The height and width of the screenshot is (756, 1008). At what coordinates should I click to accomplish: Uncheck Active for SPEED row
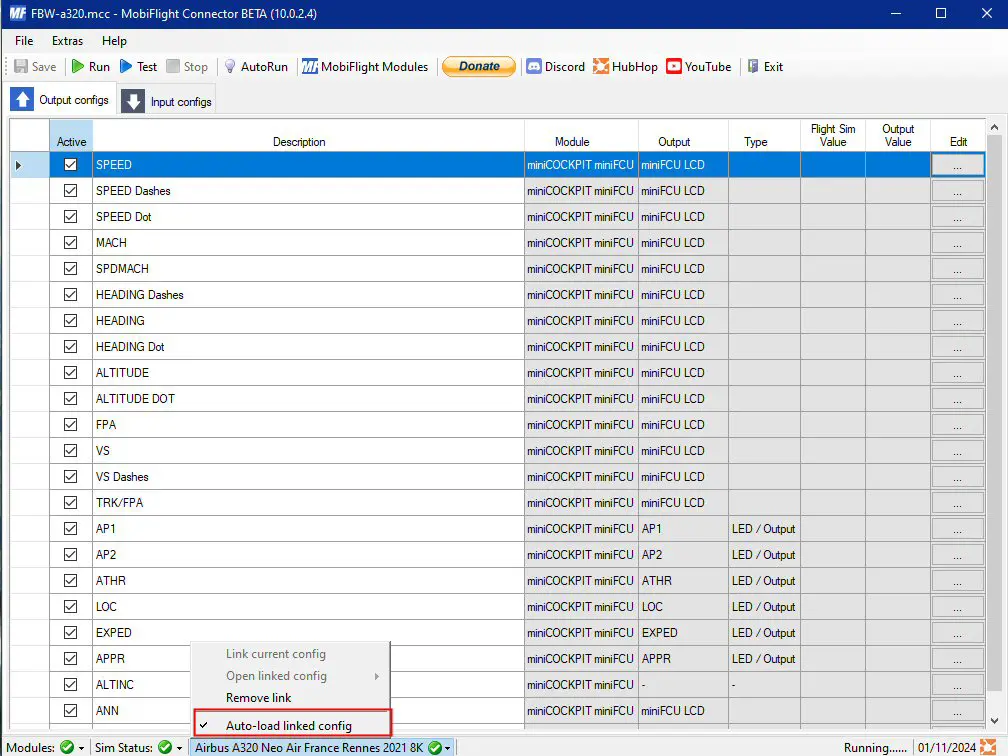click(71, 165)
